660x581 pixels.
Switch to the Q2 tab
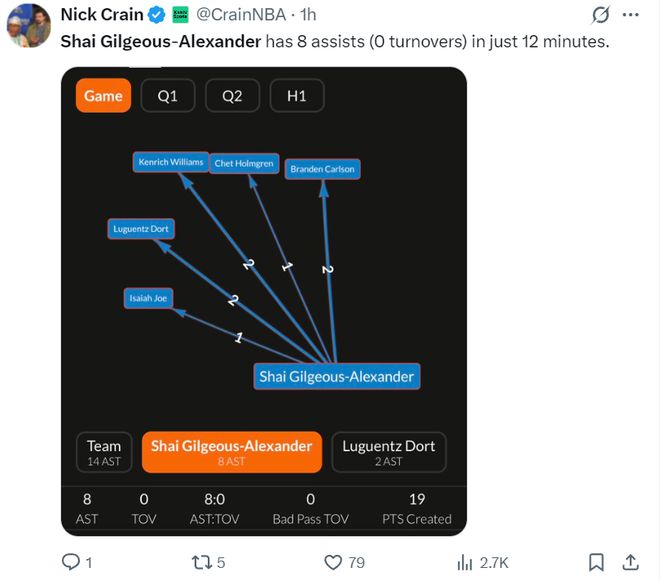232,96
